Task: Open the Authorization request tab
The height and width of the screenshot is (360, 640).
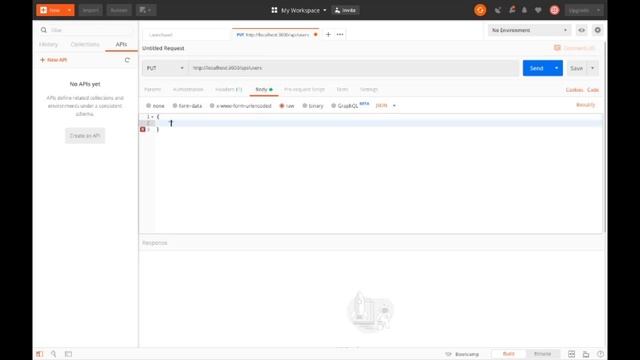Action: click(x=188, y=89)
